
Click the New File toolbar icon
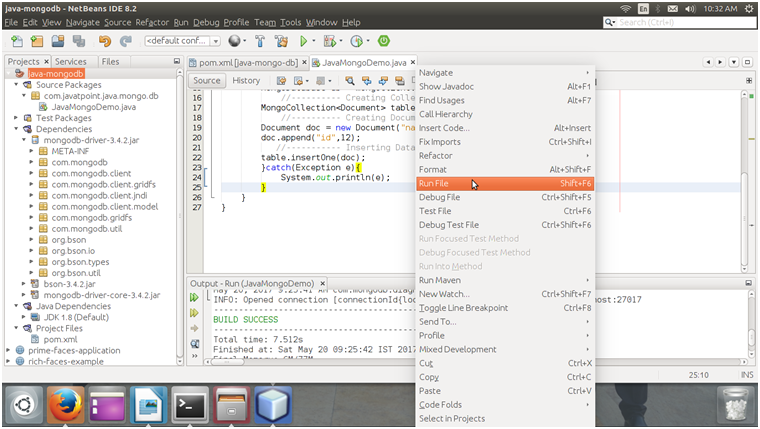point(16,41)
